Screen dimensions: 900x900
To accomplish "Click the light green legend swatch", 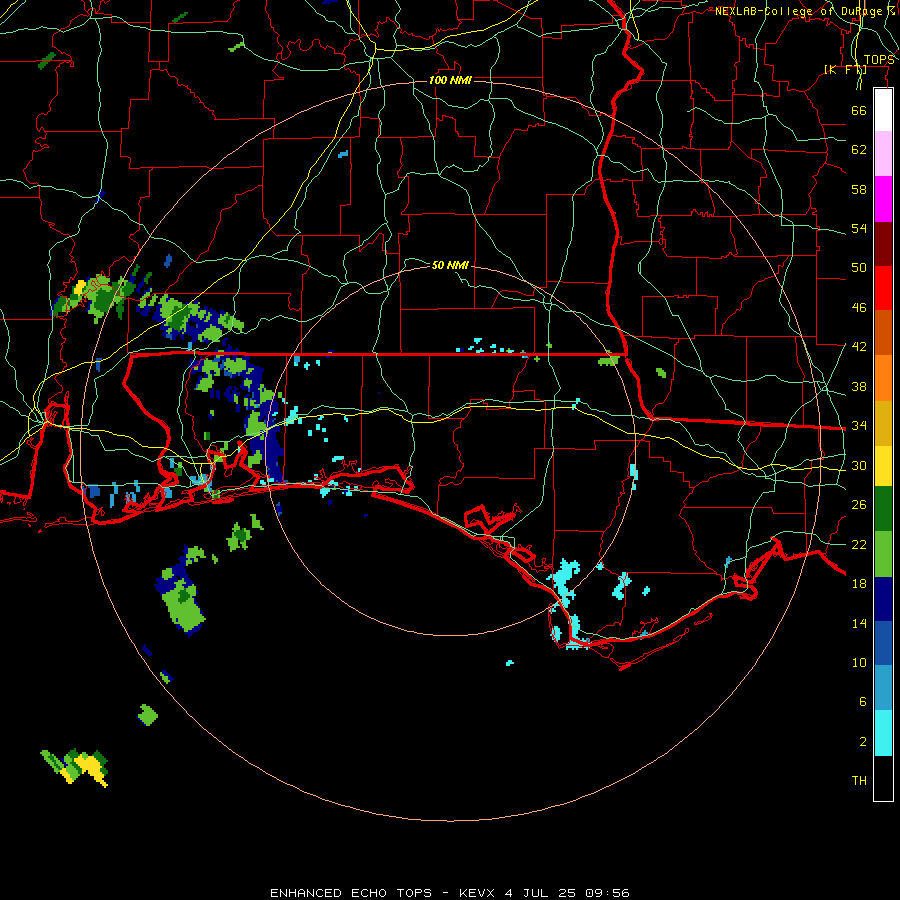I will point(883,554).
